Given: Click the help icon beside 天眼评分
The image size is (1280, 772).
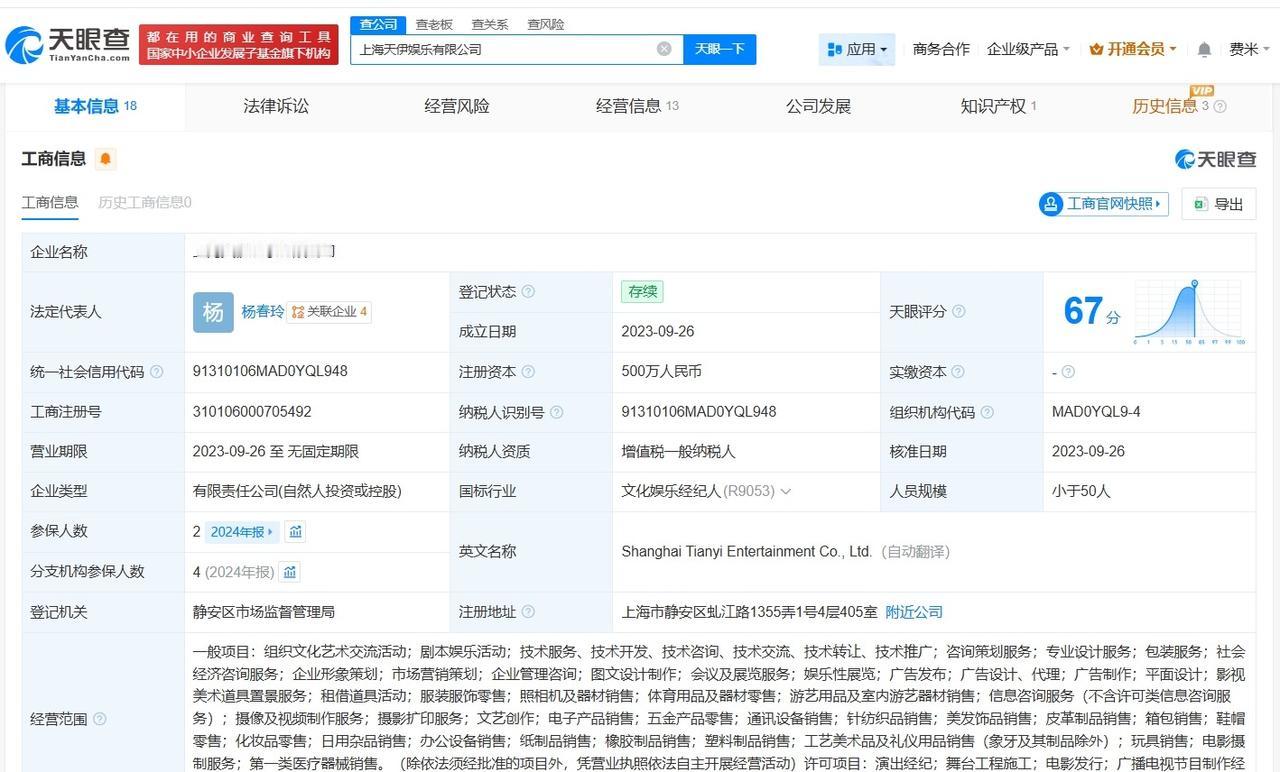Looking at the screenshot, I should (x=957, y=311).
